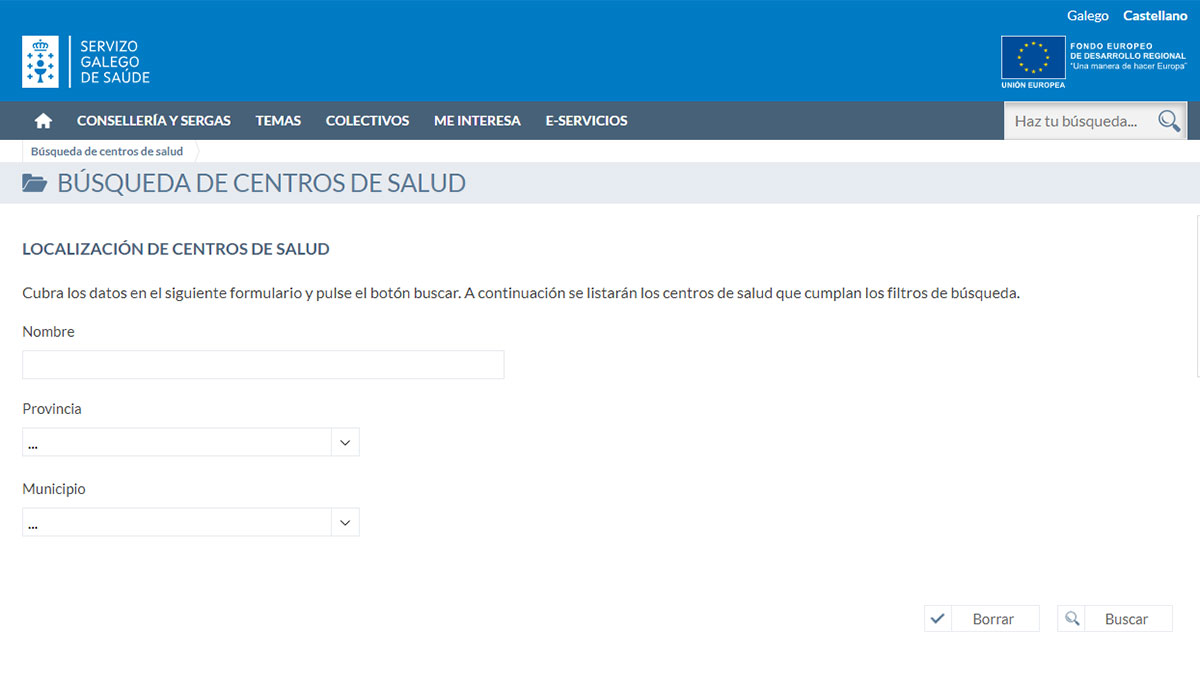Focus the Nombre text field
1200x687 pixels.
click(263, 365)
